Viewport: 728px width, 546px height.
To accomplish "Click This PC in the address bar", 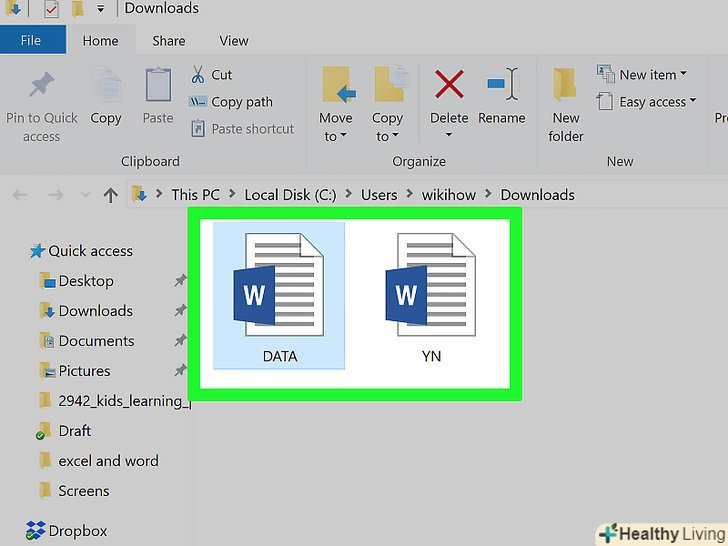I will [195, 195].
